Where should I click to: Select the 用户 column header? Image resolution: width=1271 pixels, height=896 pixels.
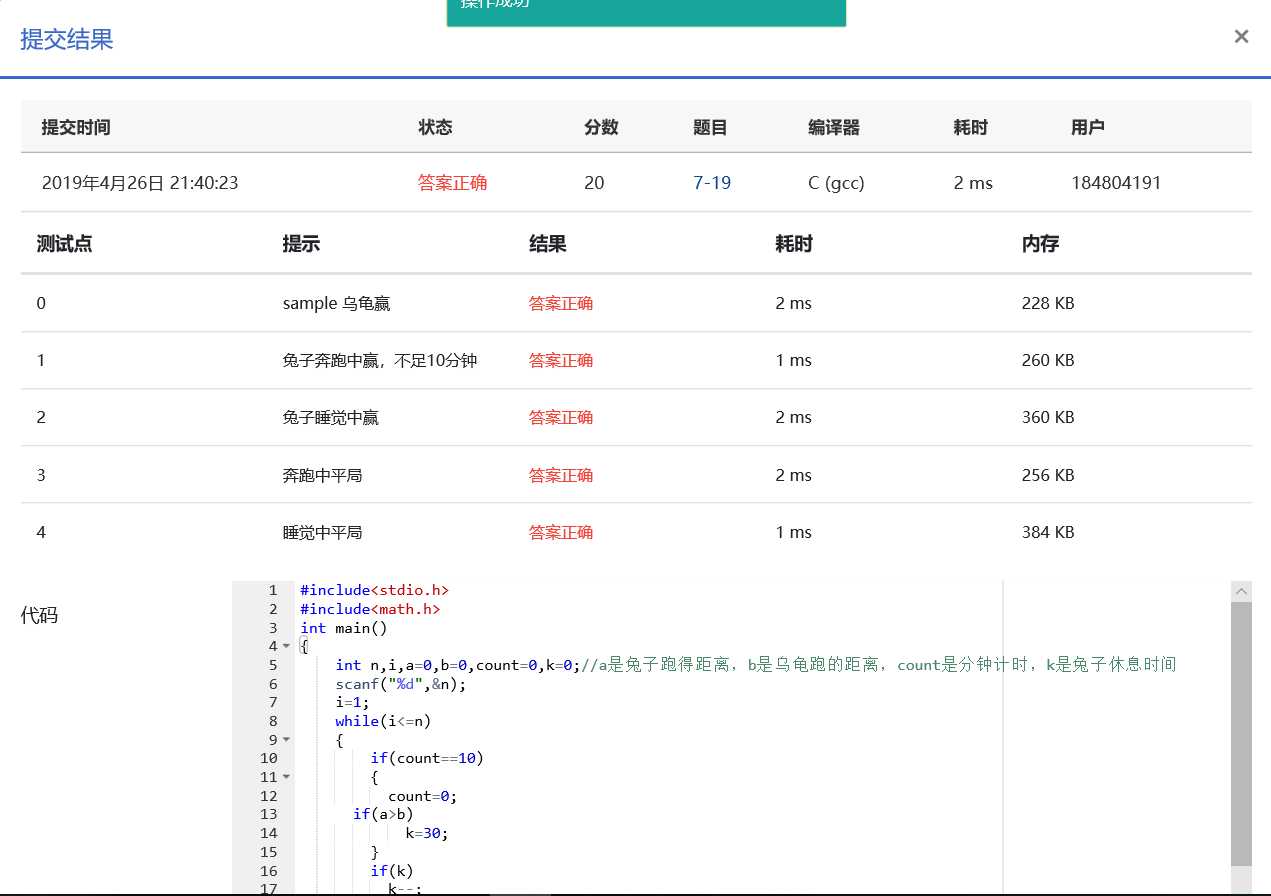[x=1088, y=127]
